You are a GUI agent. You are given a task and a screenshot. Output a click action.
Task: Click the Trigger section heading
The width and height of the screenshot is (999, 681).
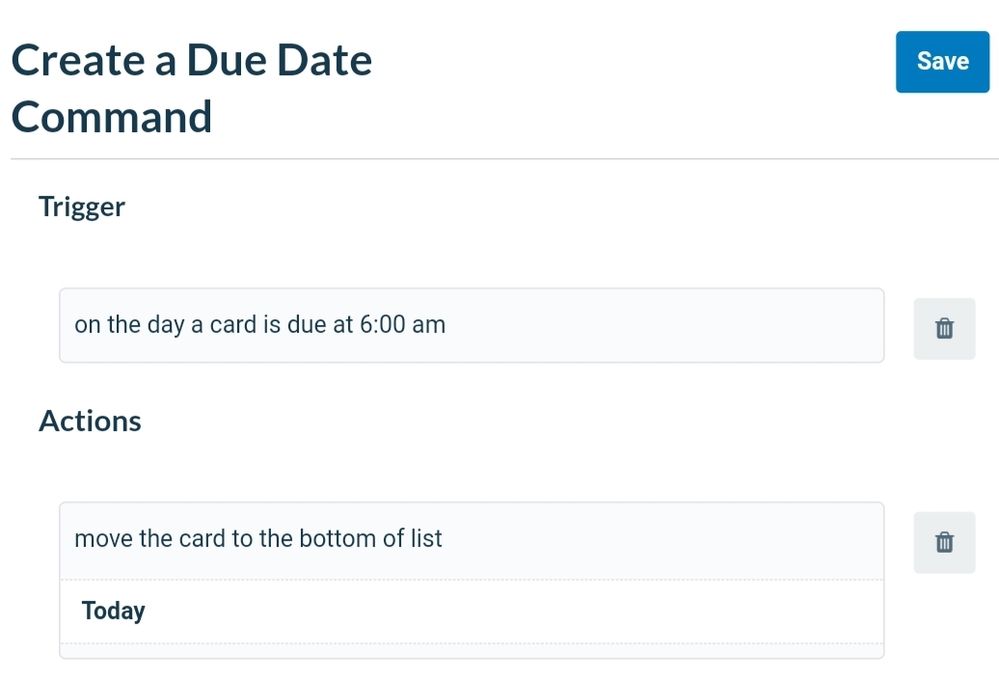82,207
